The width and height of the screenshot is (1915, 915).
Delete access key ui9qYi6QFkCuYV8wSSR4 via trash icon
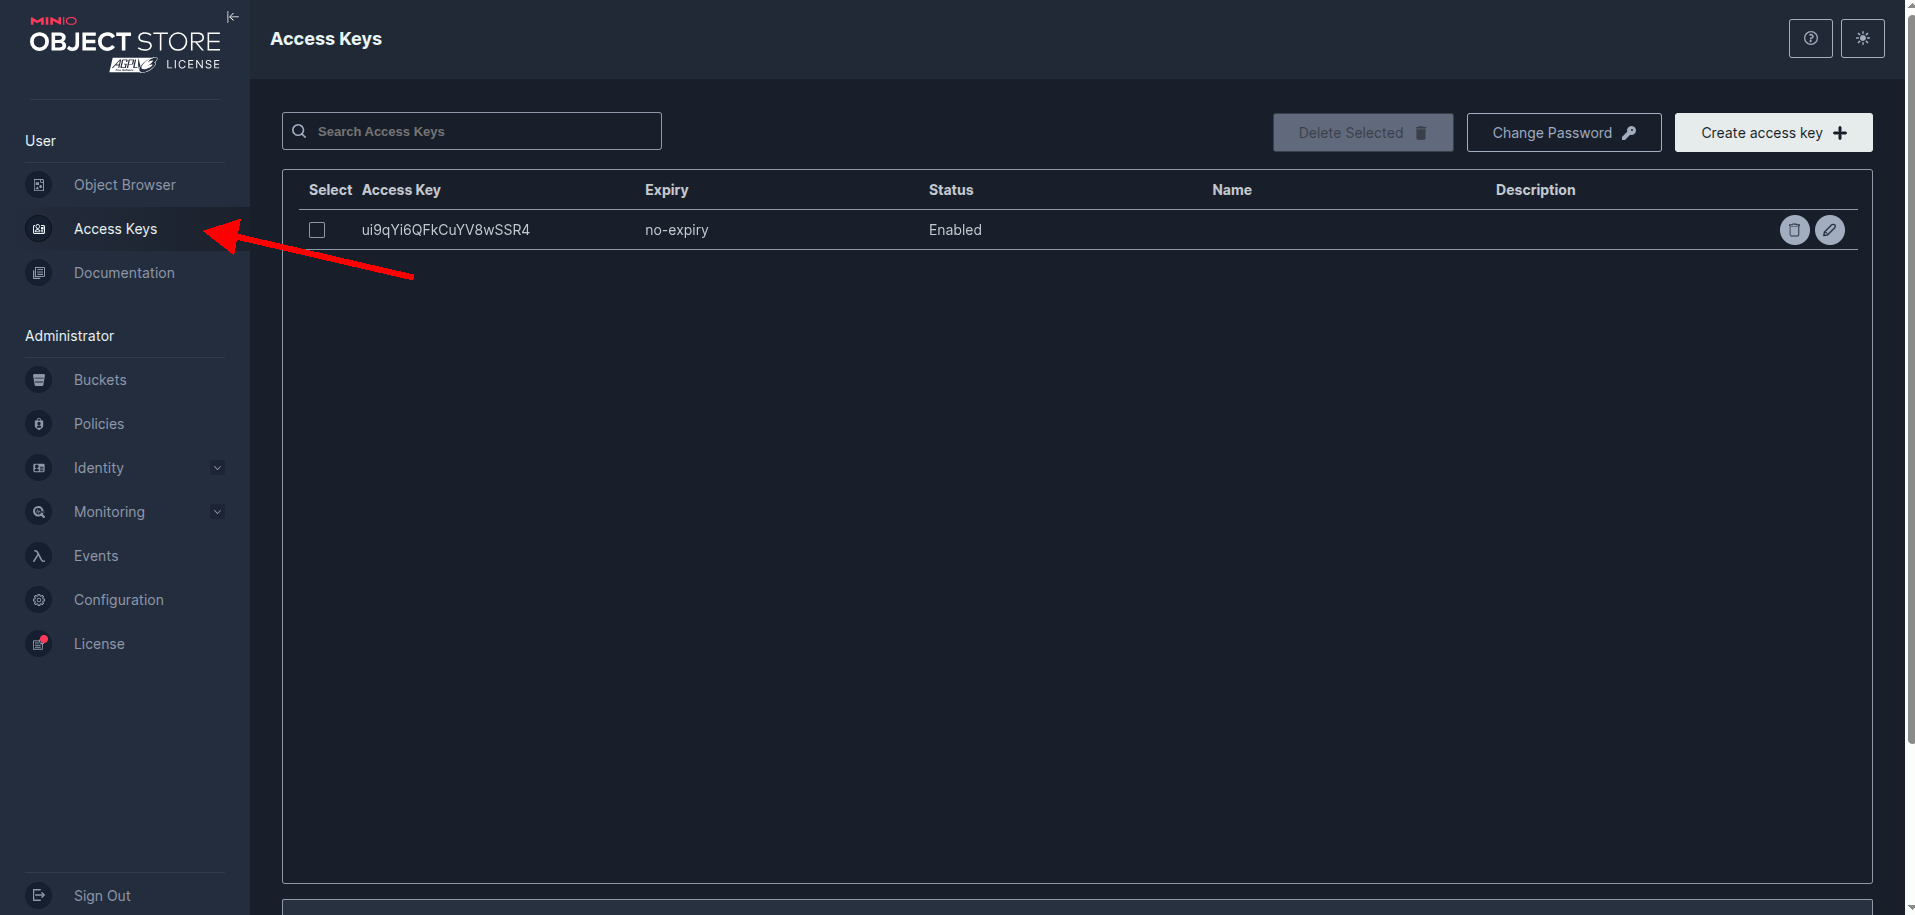[x=1794, y=230]
